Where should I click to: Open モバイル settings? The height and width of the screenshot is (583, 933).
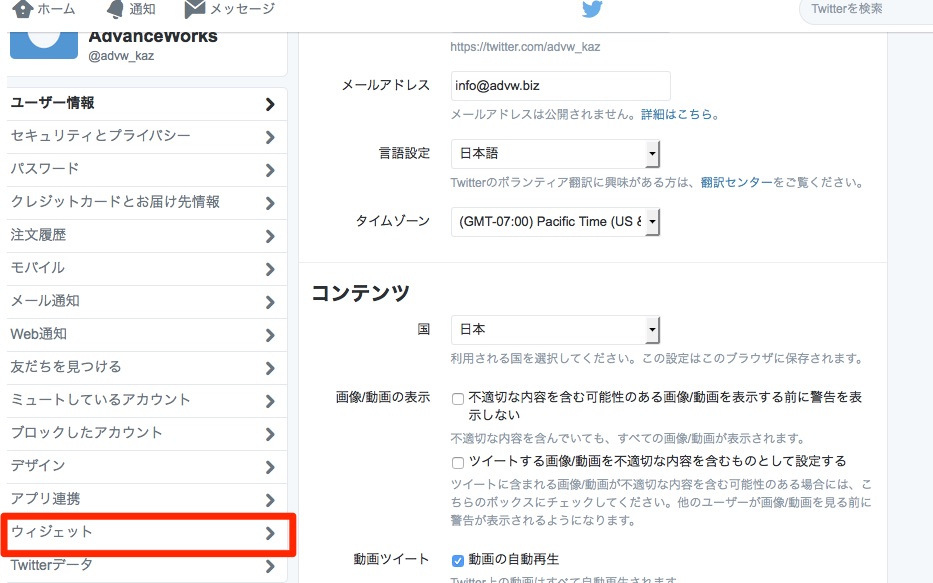[x=147, y=269]
